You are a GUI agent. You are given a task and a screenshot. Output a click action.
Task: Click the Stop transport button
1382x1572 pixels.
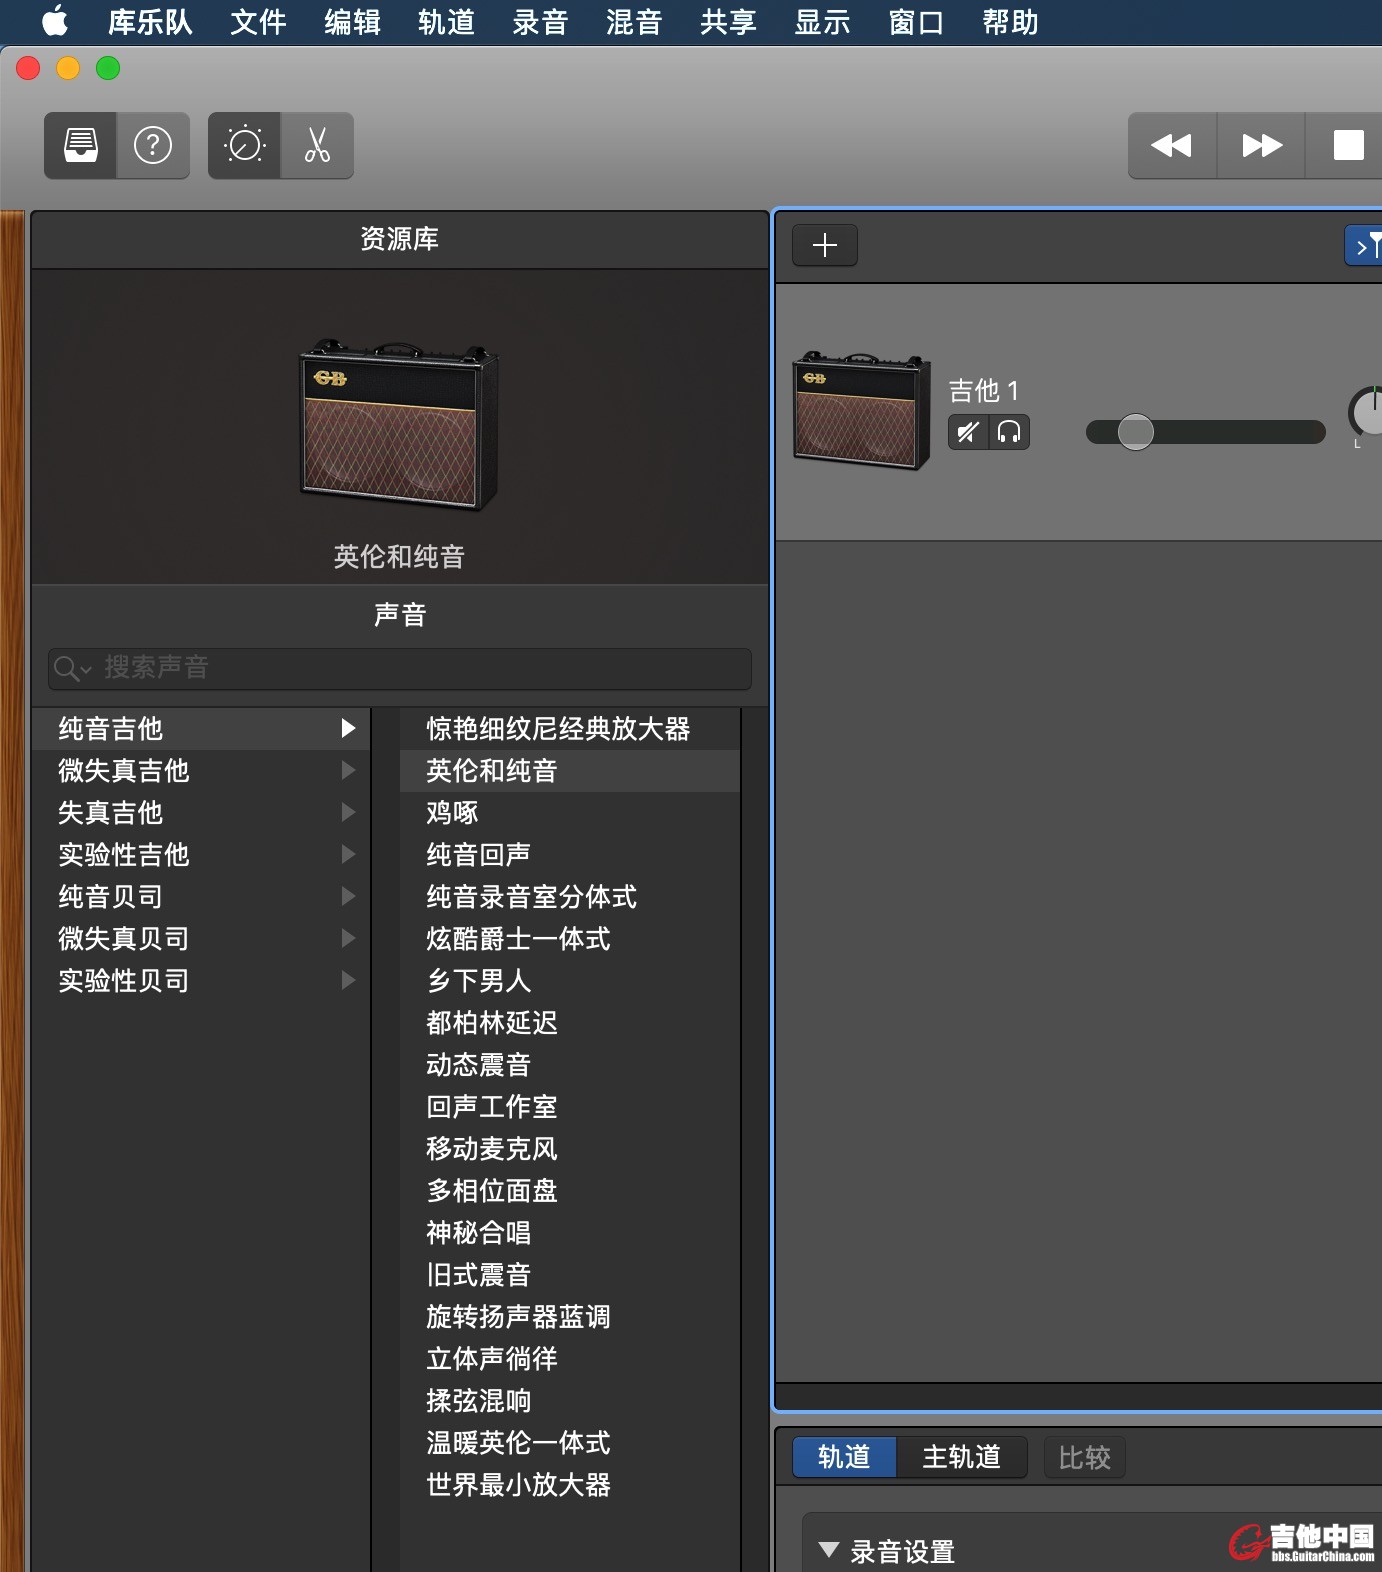pos(1348,146)
